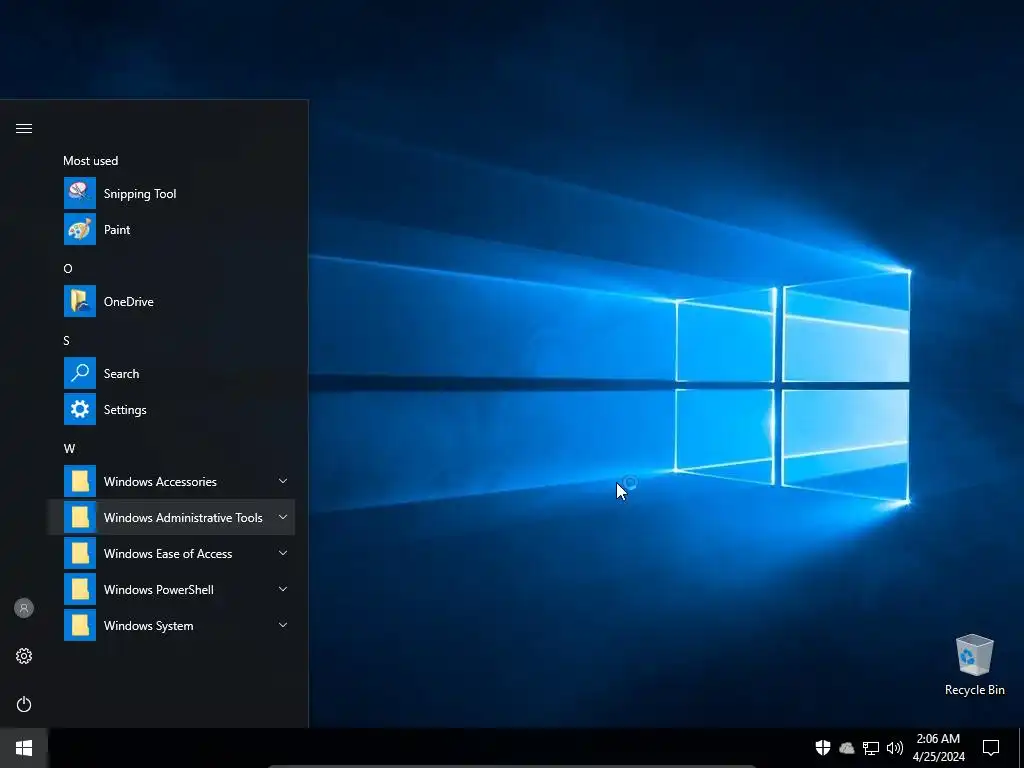Launch Paint from its palette icon
1024x768 pixels.
tap(80, 229)
